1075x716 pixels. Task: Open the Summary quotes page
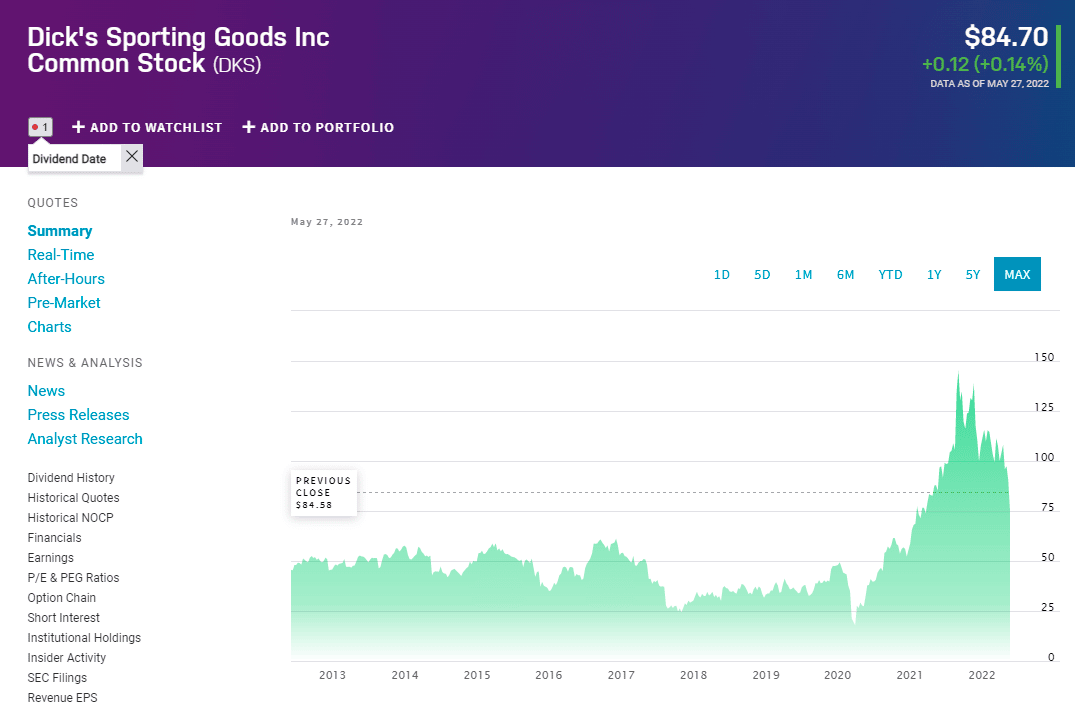[x=60, y=231]
